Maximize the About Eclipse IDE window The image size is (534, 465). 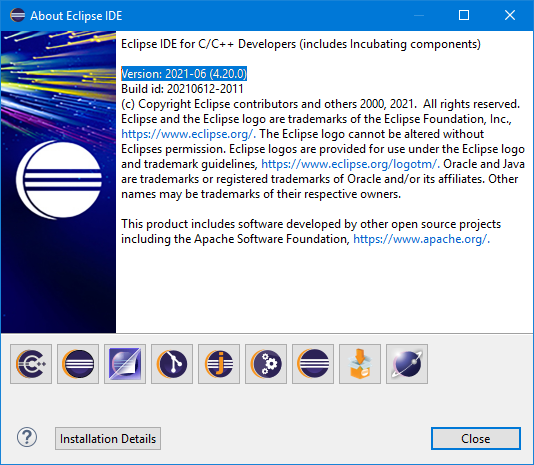click(464, 15)
